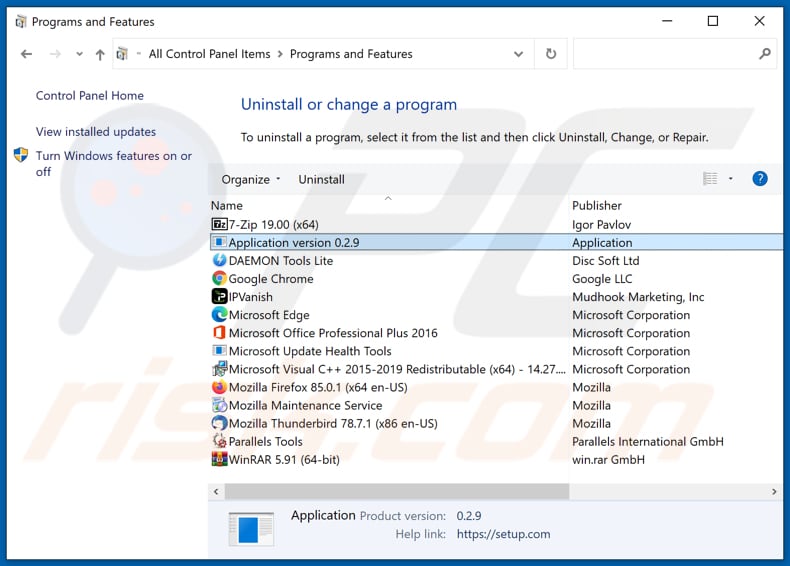This screenshot has width=790, height=566.
Task: Select Mozilla Firefox 85.0.1 entry name
Action: [318, 387]
